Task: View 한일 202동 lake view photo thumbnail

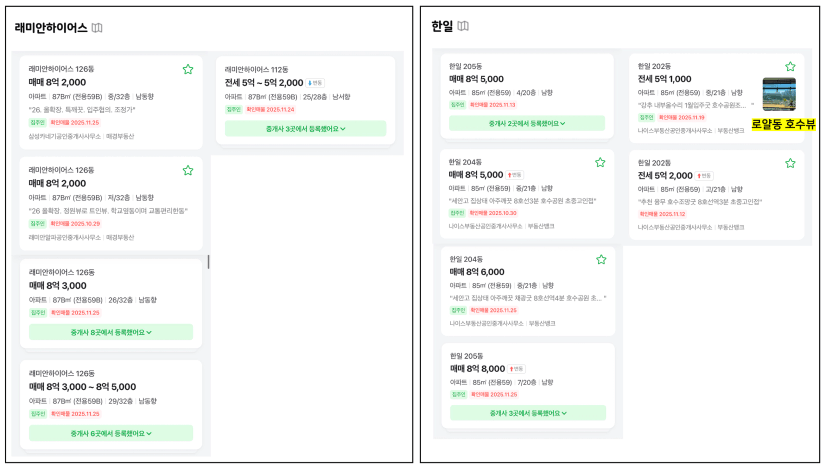Action: (x=778, y=94)
